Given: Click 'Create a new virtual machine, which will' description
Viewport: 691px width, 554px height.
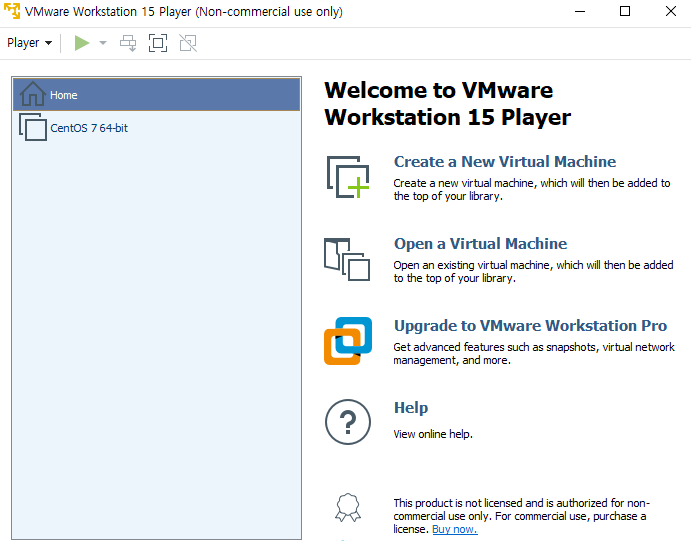Looking at the screenshot, I should (x=532, y=190).
